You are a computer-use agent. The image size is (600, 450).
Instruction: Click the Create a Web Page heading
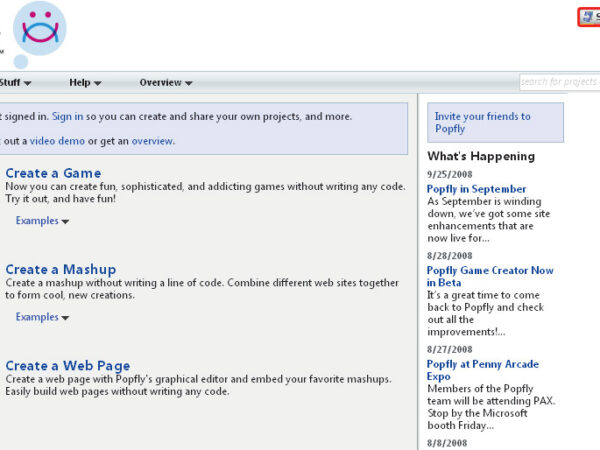(x=67, y=365)
